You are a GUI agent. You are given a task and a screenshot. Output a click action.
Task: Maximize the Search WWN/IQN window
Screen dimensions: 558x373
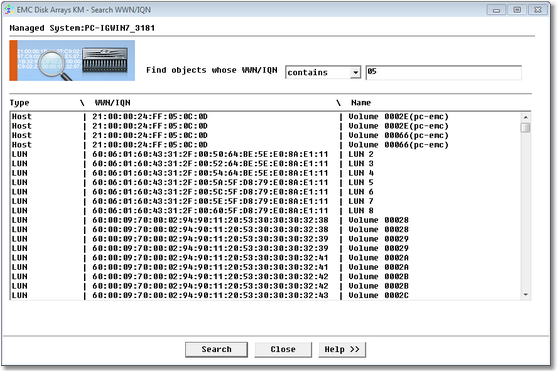point(517,10)
